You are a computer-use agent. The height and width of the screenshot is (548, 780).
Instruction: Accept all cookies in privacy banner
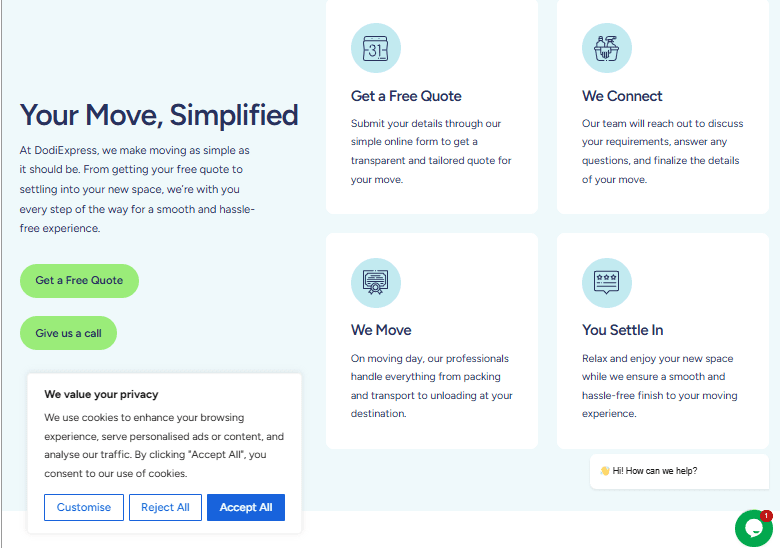(x=246, y=507)
